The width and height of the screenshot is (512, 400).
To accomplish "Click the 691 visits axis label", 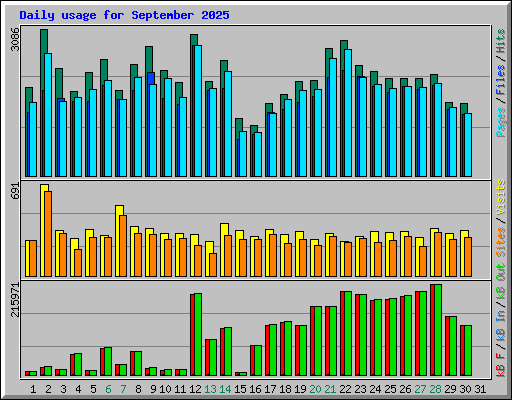I will click(x=15, y=191).
